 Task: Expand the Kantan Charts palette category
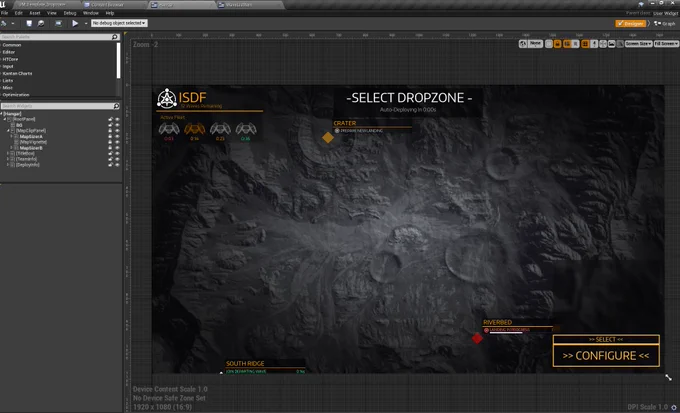coord(1,74)
